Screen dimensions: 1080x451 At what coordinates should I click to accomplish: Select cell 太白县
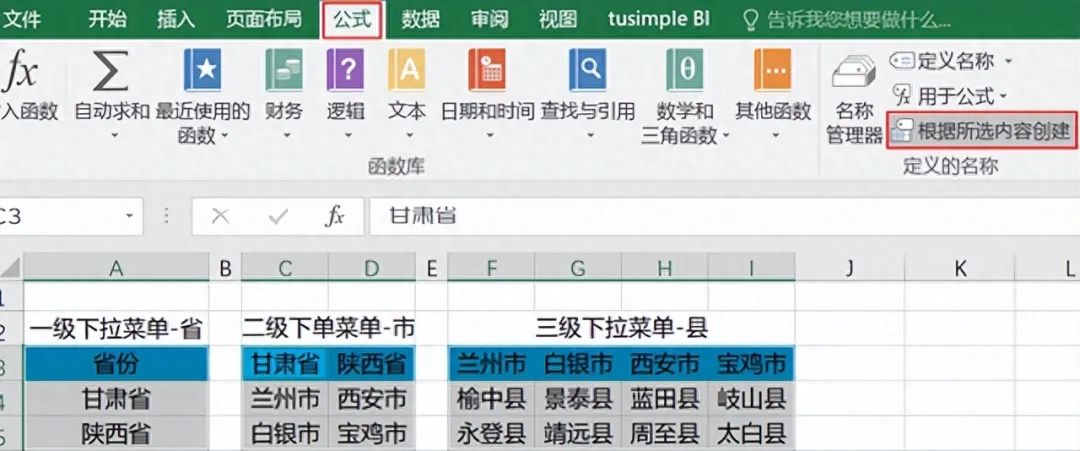click(751, 434)
